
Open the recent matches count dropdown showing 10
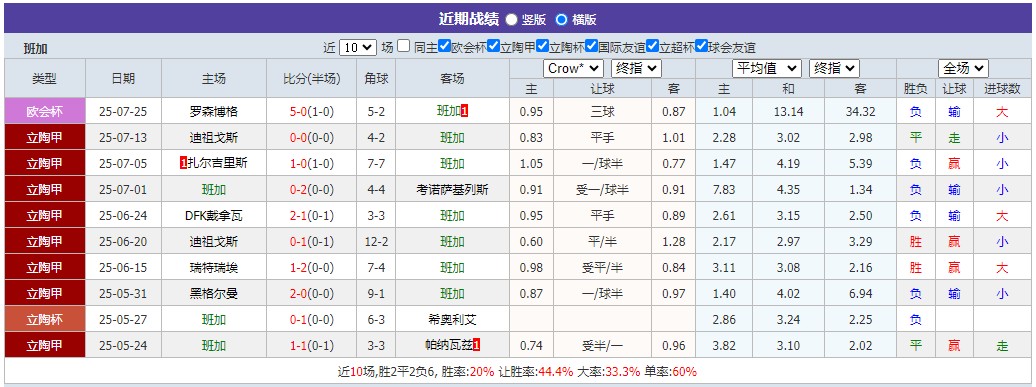(357, 48)
